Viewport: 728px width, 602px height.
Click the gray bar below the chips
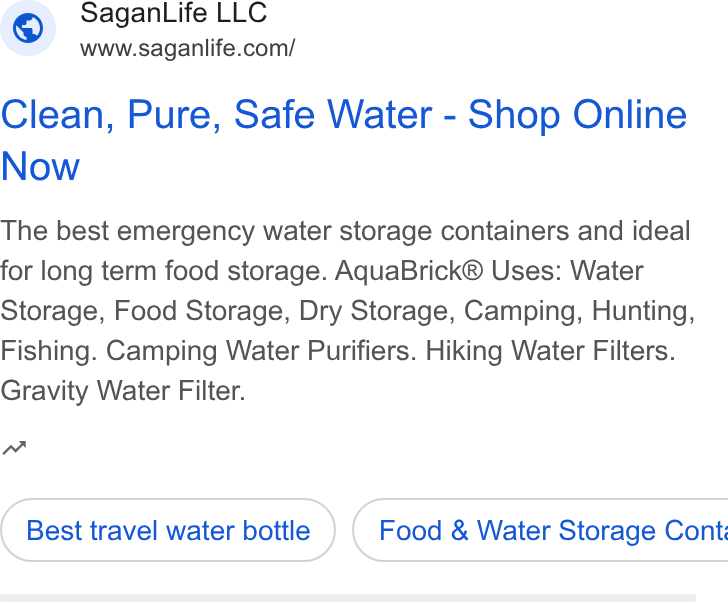348,598
